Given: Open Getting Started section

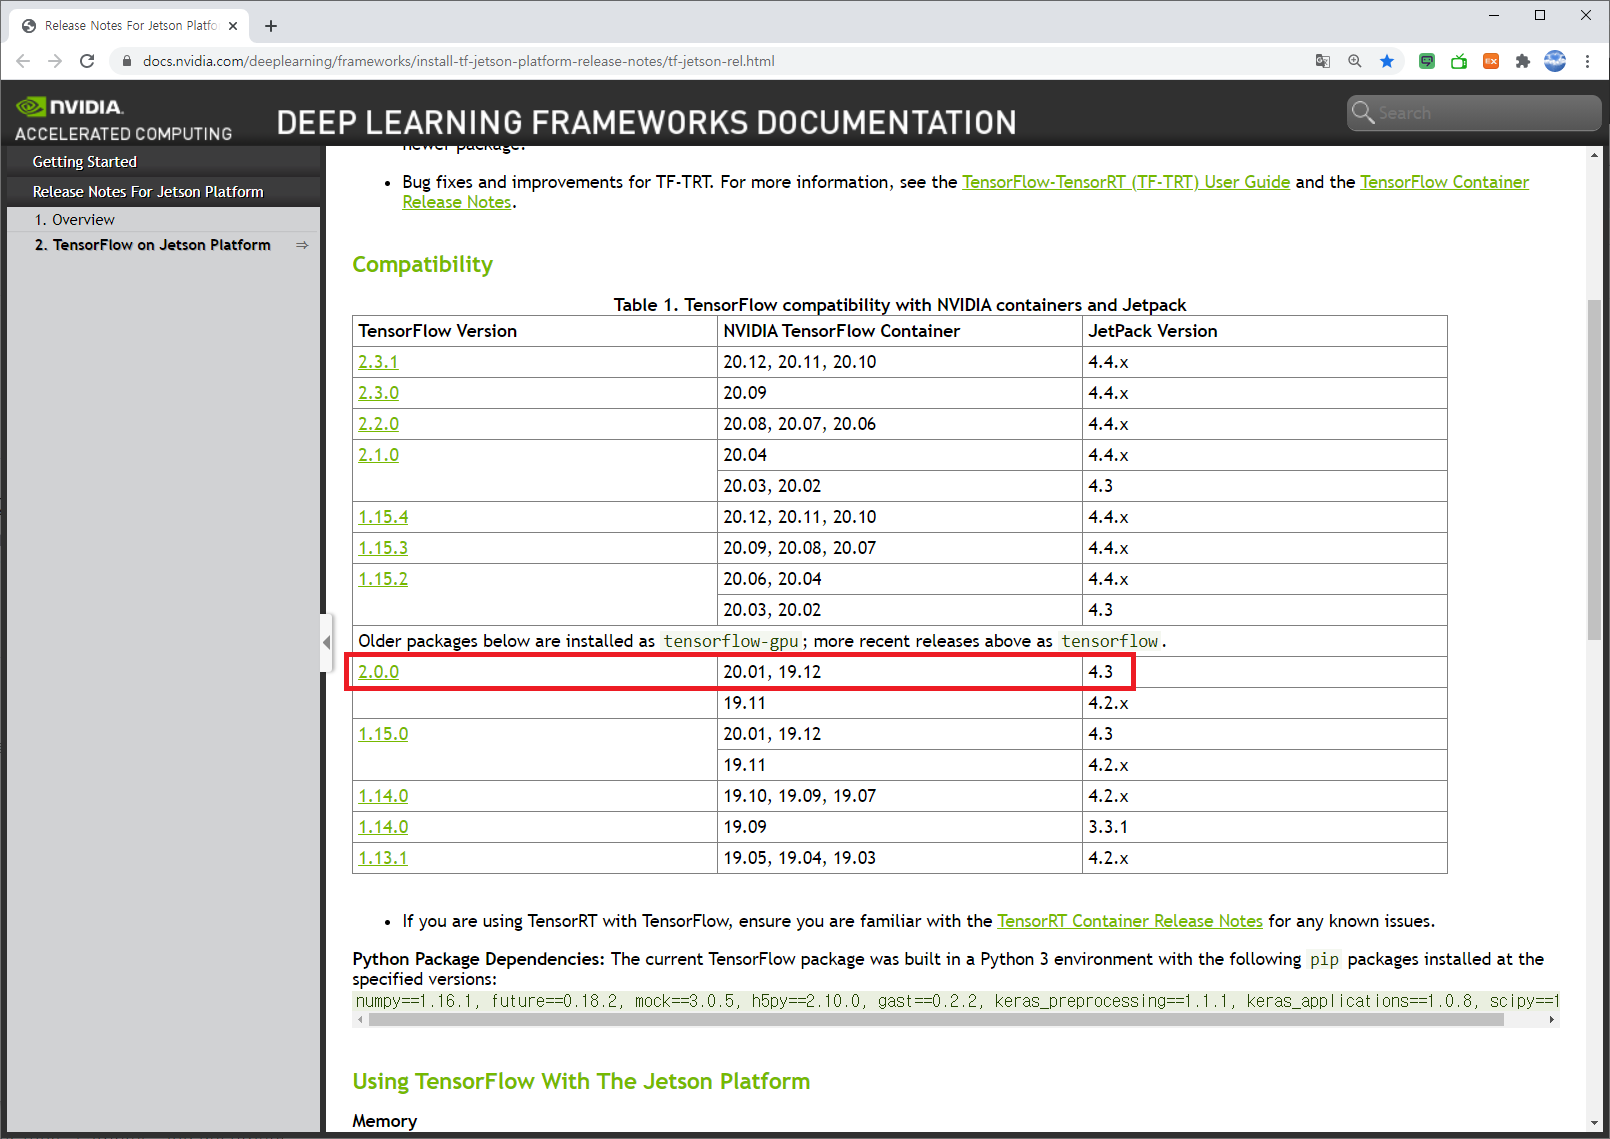Looking at the screenshot, I should (85, 162).
